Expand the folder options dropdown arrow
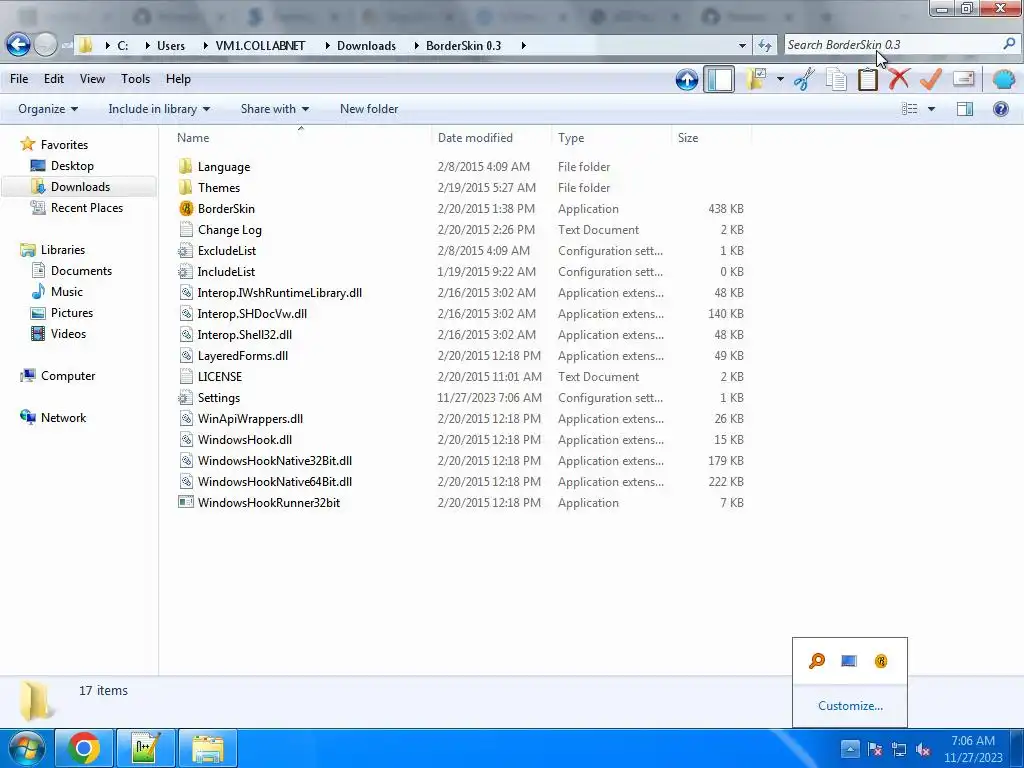 click(x=780, y=80)
